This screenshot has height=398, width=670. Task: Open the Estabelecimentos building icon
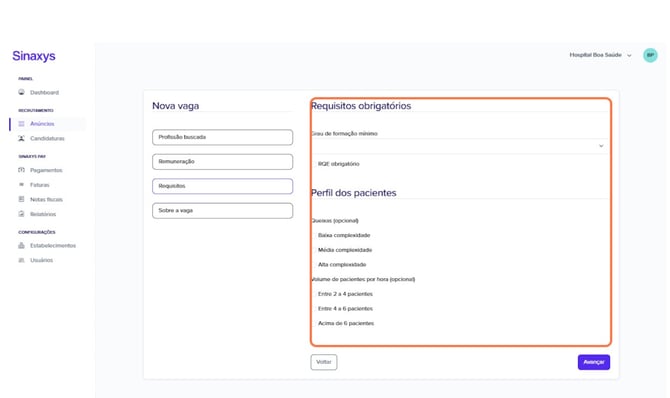click(21, 245)
